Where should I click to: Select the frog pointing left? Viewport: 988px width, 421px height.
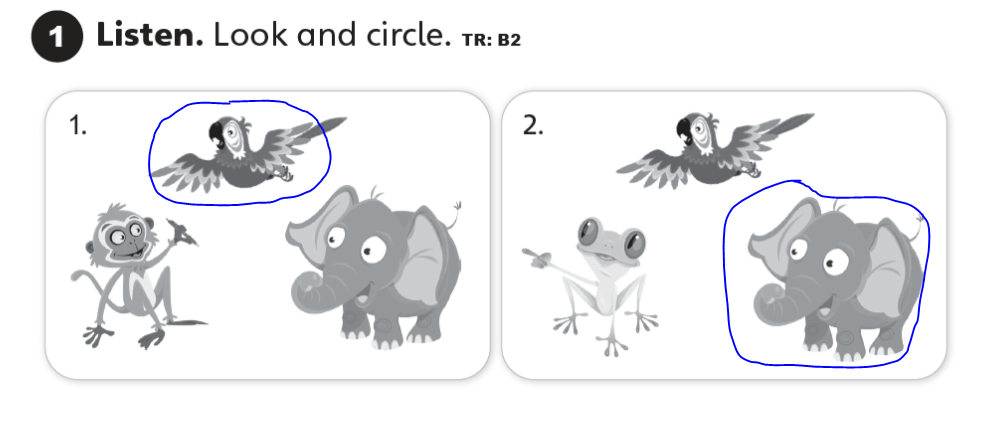click(590, 285)
